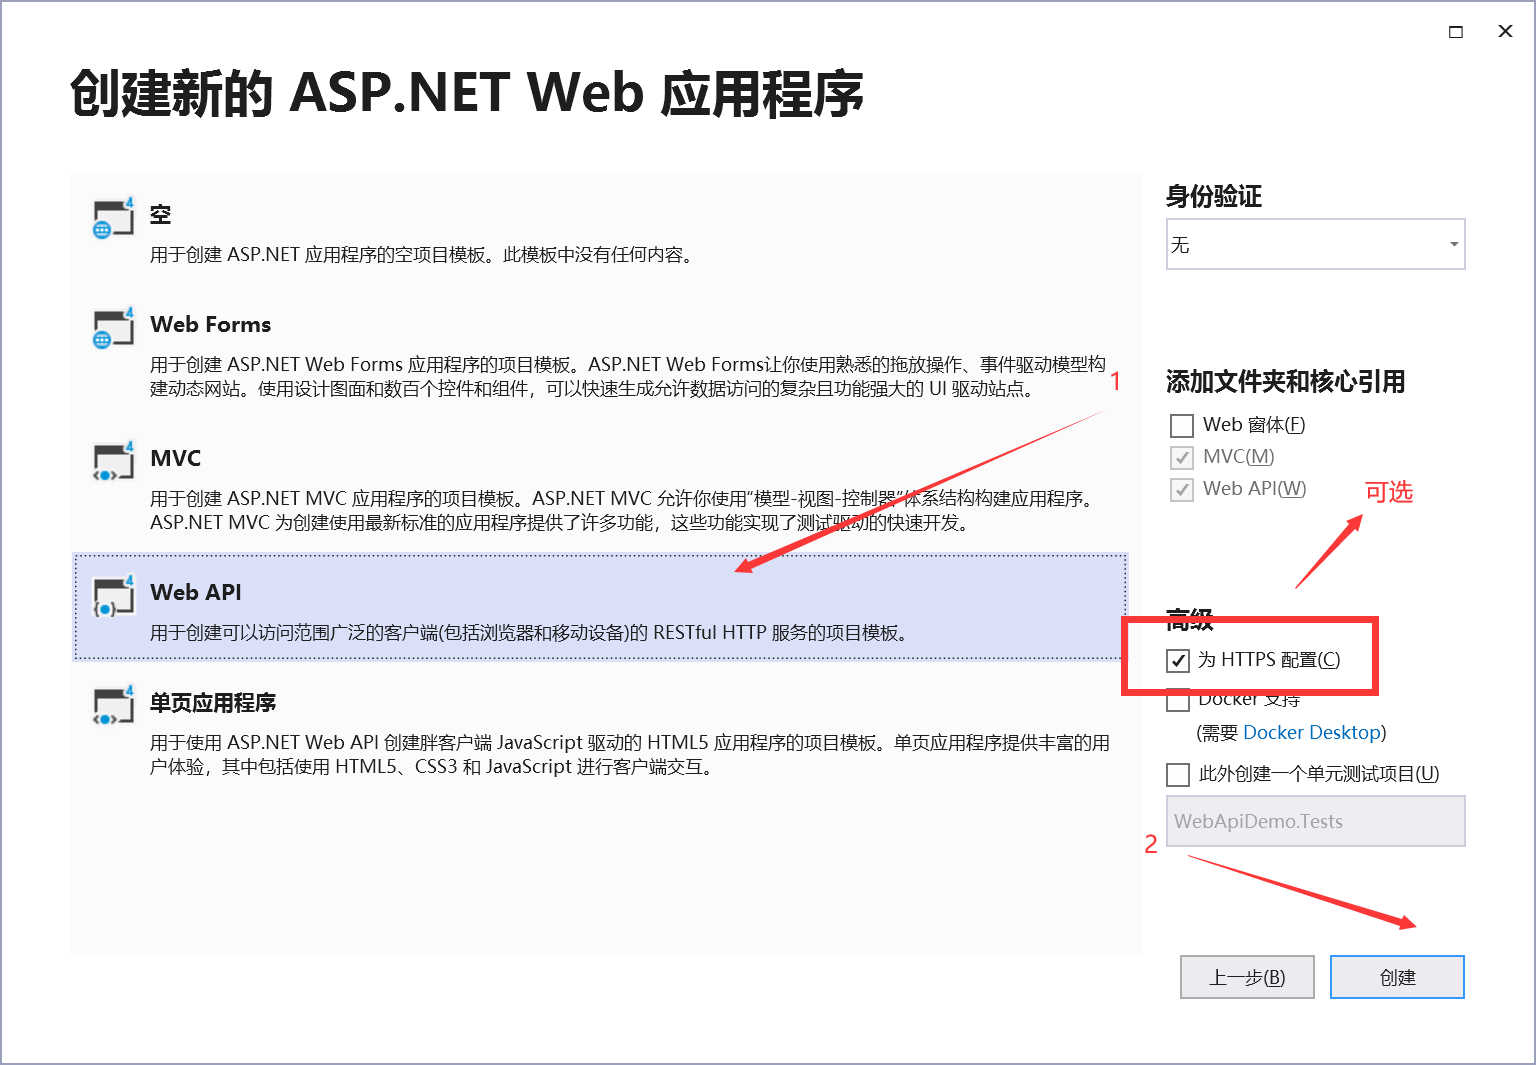Enable the Docker 支持 checkbox
This screenshot has width=1536, height=1065.
[1178, 700]
